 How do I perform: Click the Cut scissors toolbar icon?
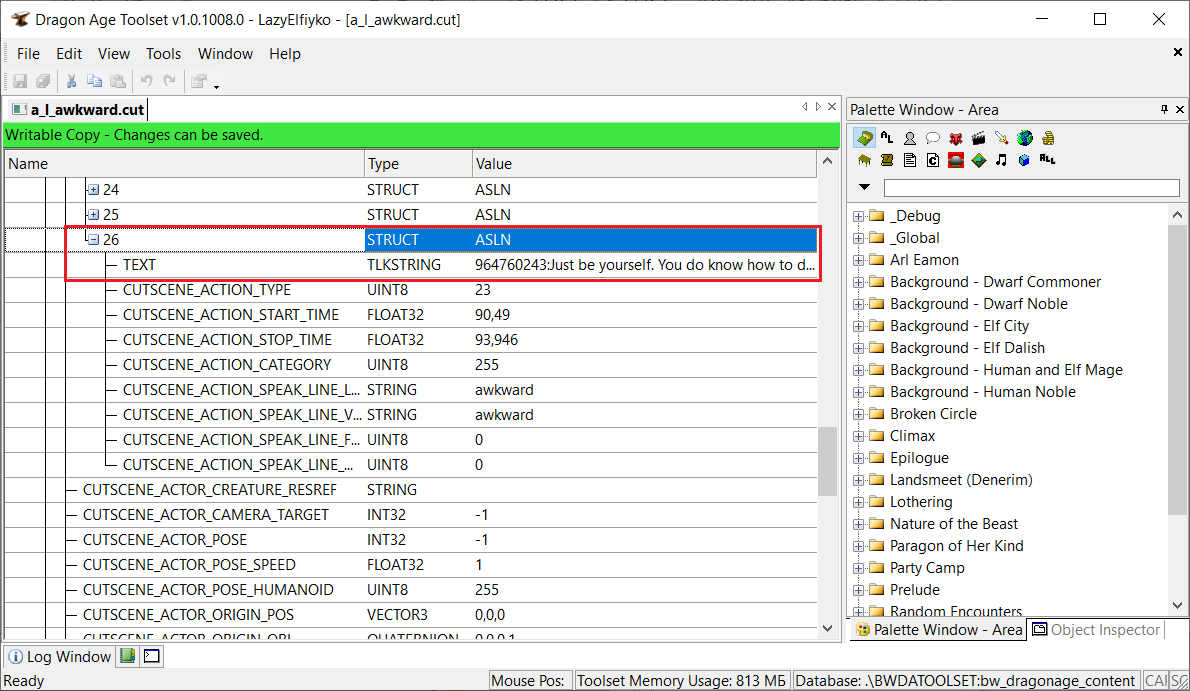(x=71, y=81)
